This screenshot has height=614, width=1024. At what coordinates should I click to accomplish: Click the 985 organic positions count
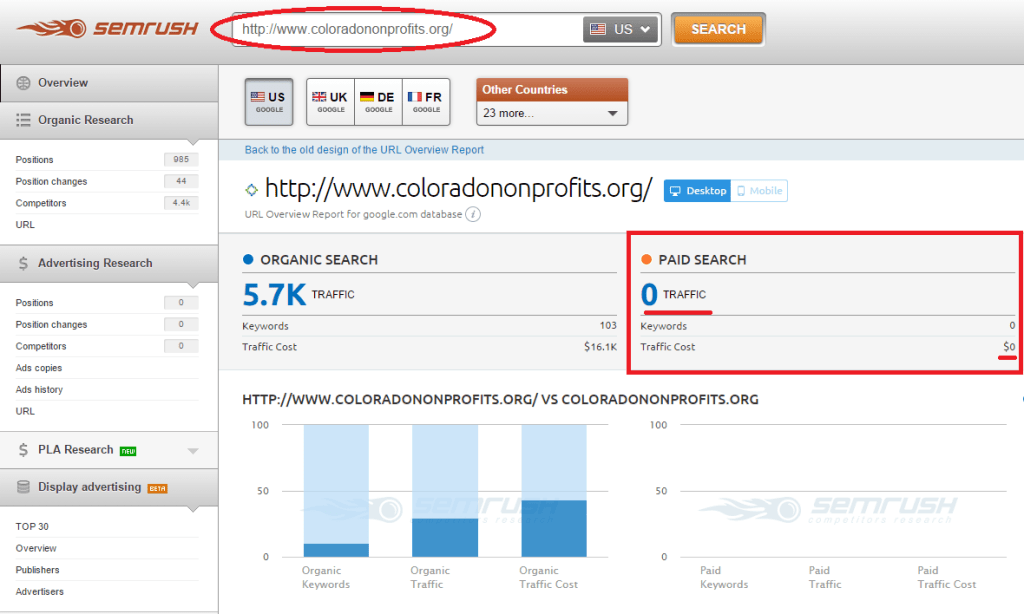click(181, 159)
